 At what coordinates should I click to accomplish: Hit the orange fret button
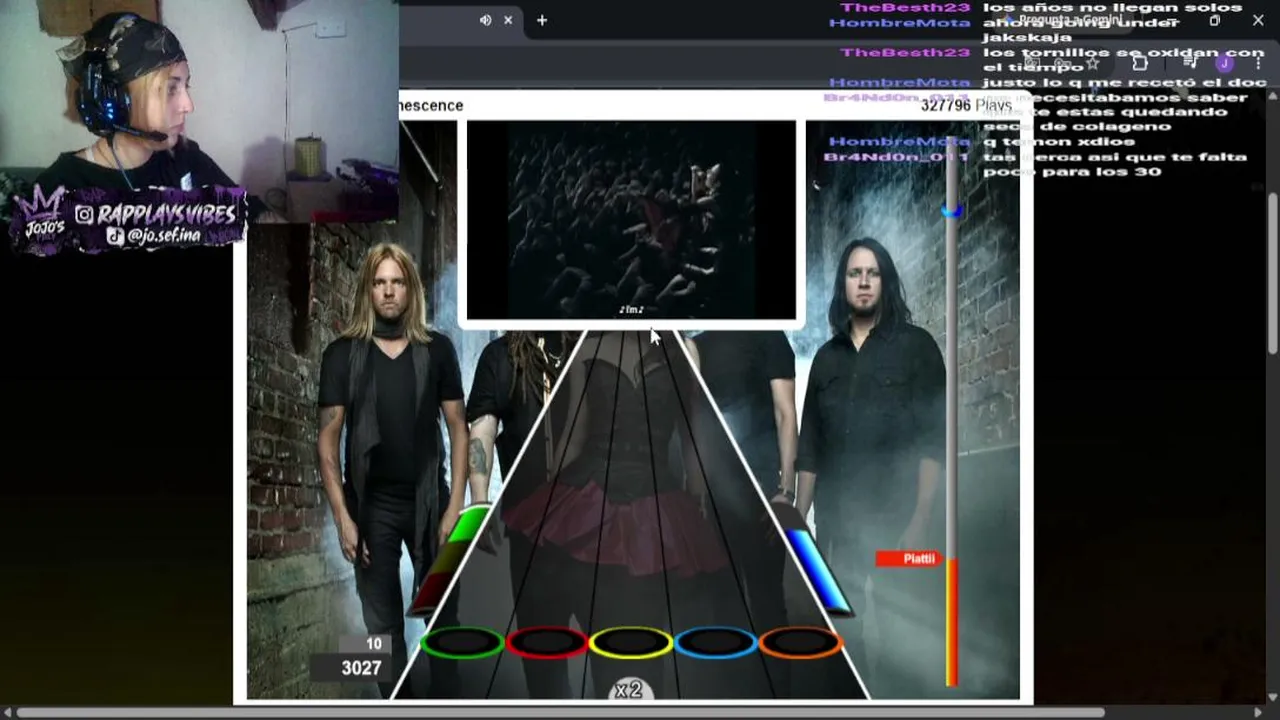[799, 643]
